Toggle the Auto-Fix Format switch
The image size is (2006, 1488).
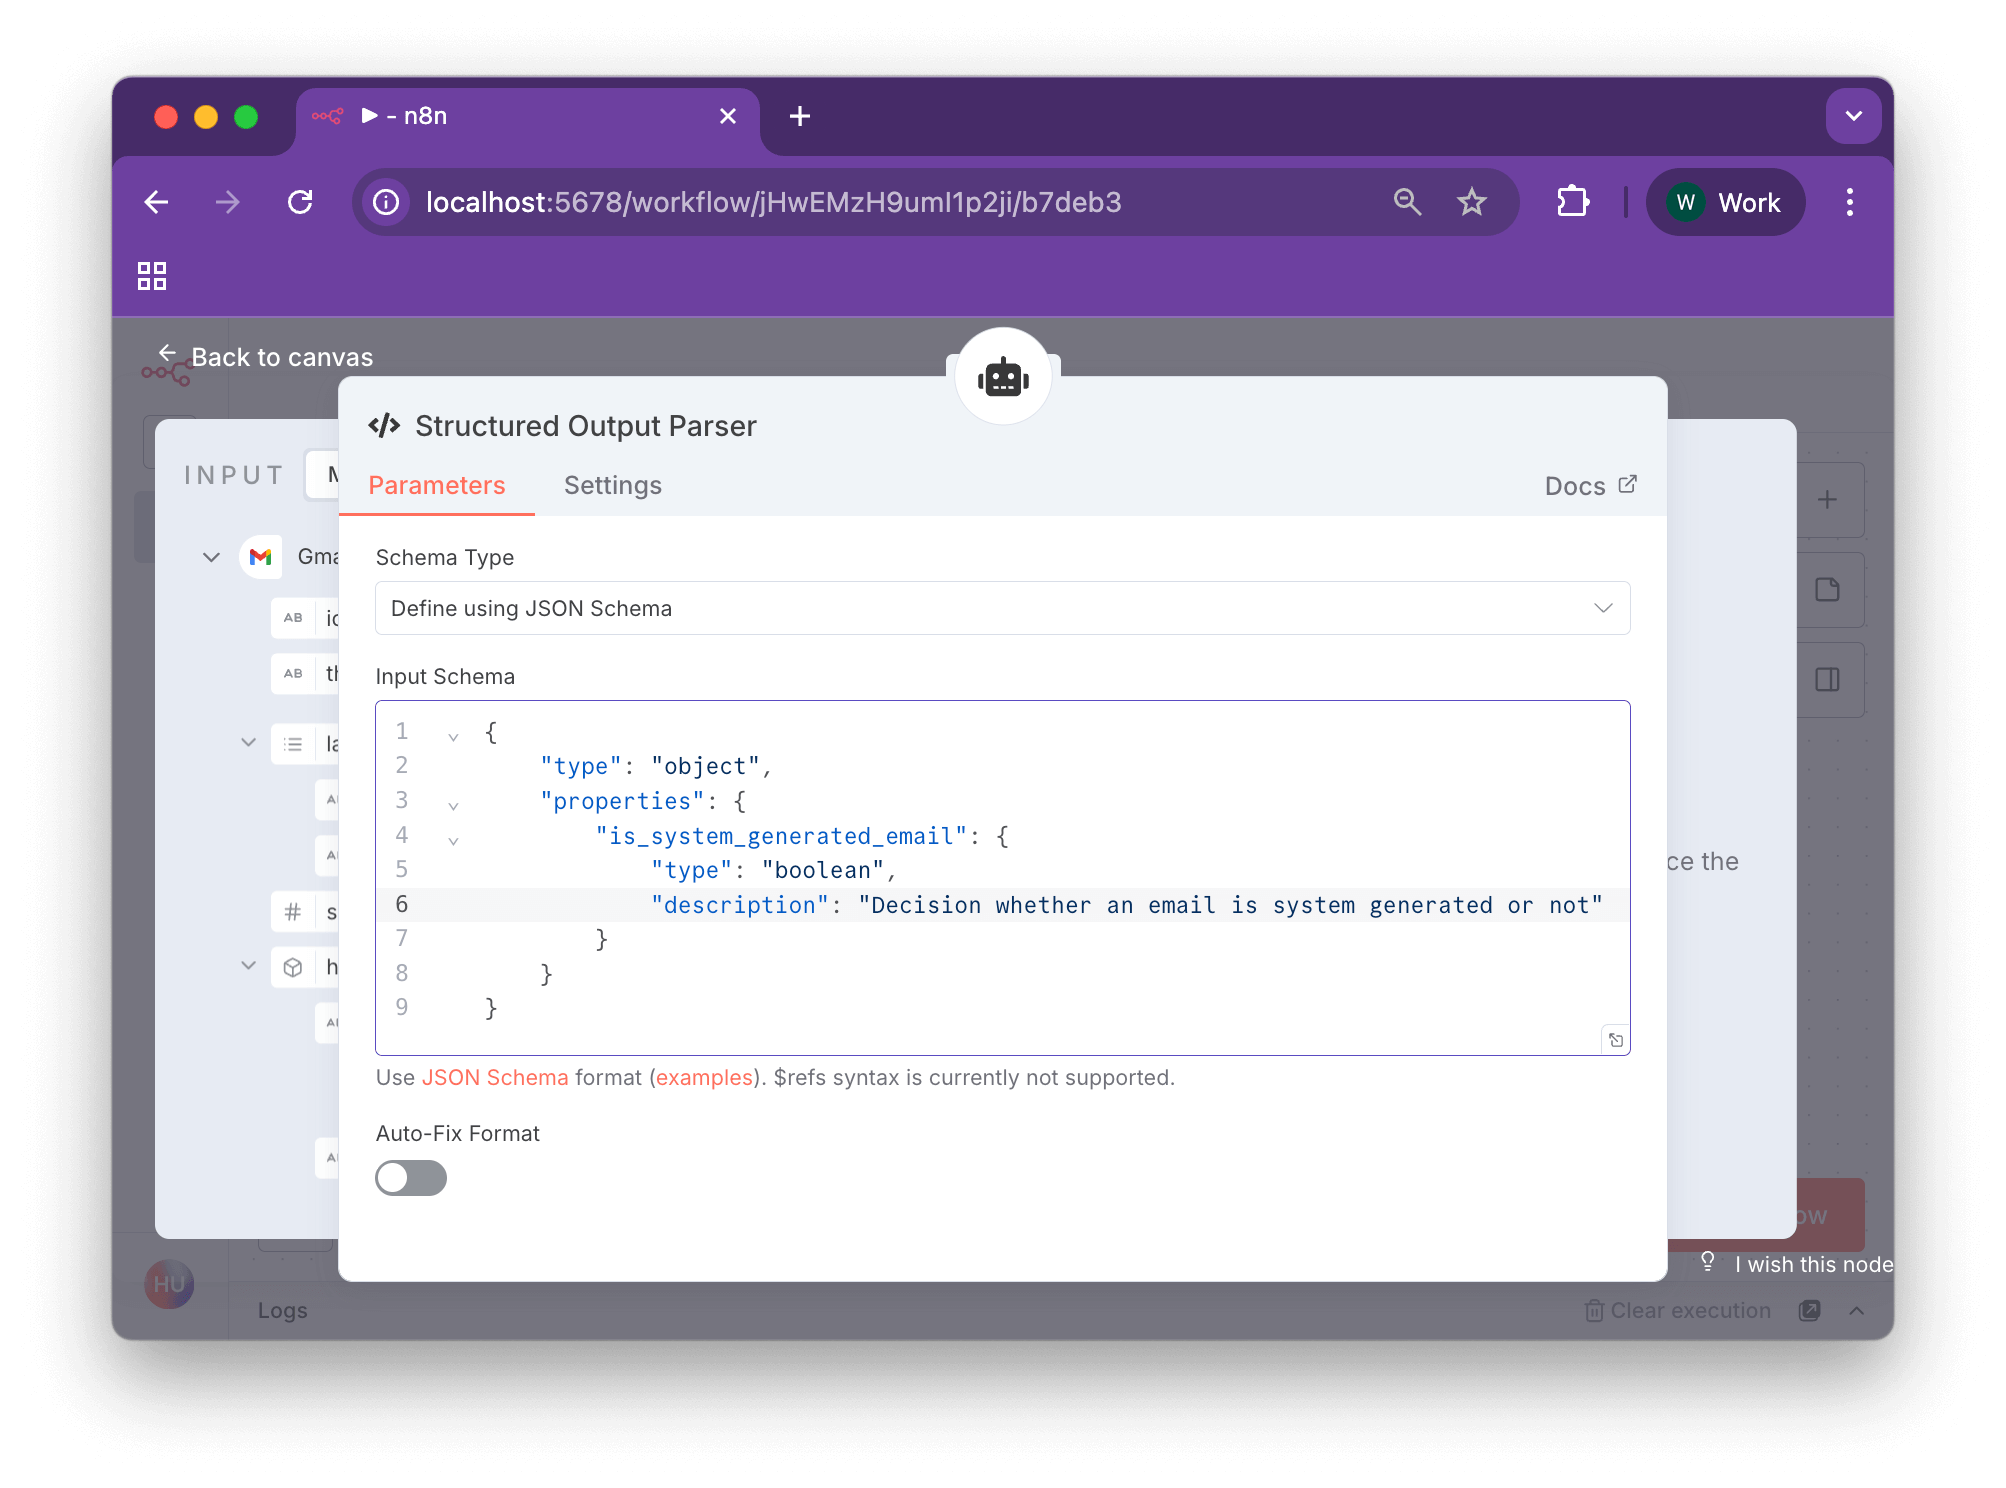point(410,1177)
